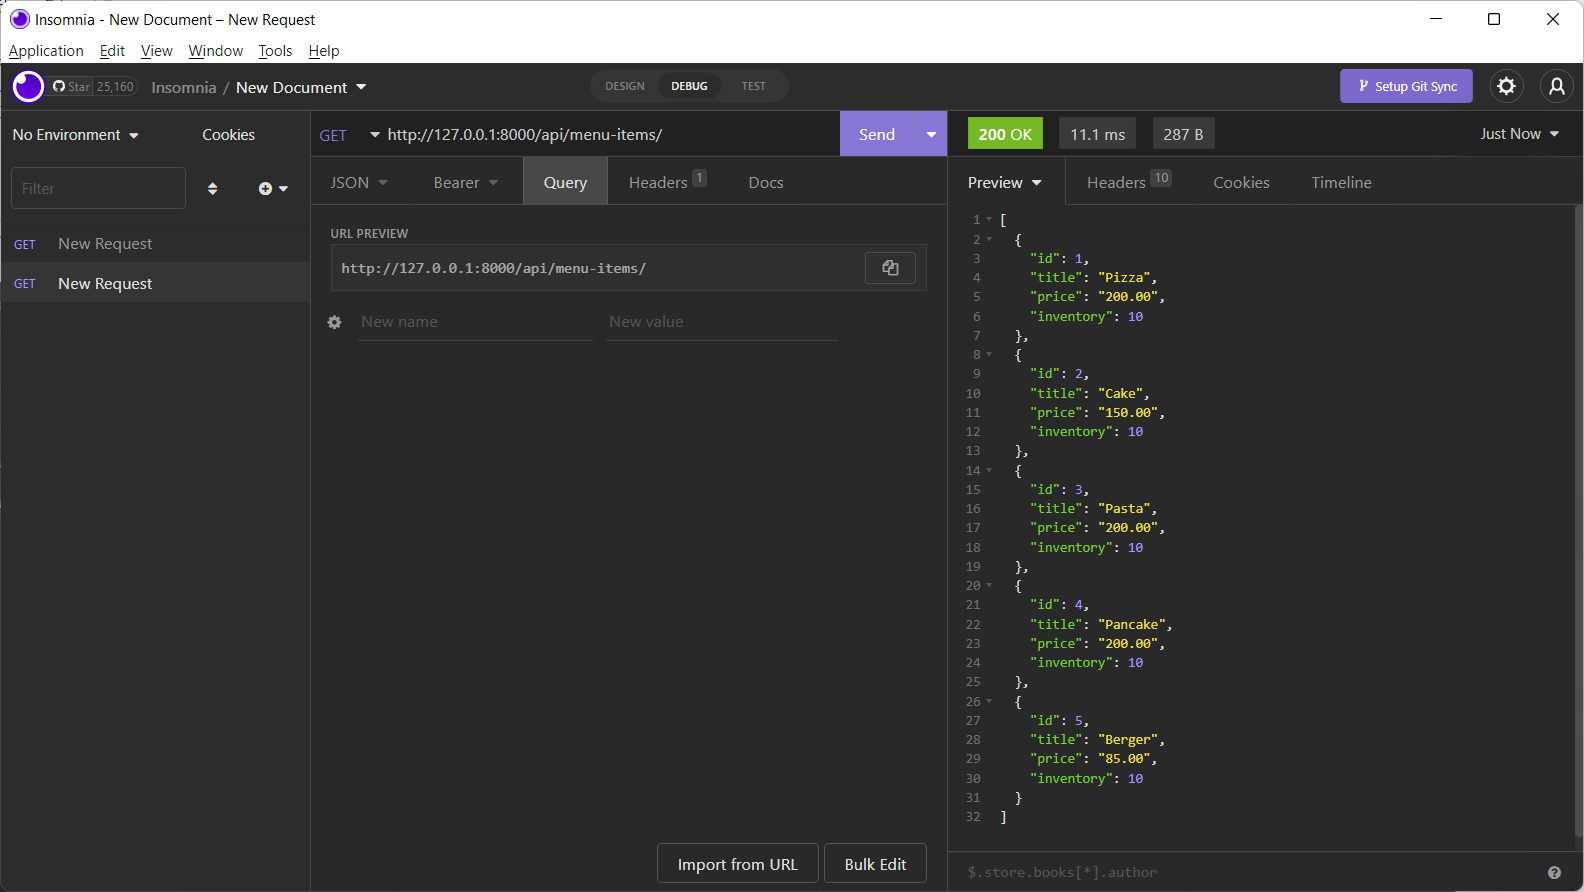Click the Setup Git Sync button
The height and width of the screenshot is (892, 1584).
pyautogui.click(x=1406, y=86)
